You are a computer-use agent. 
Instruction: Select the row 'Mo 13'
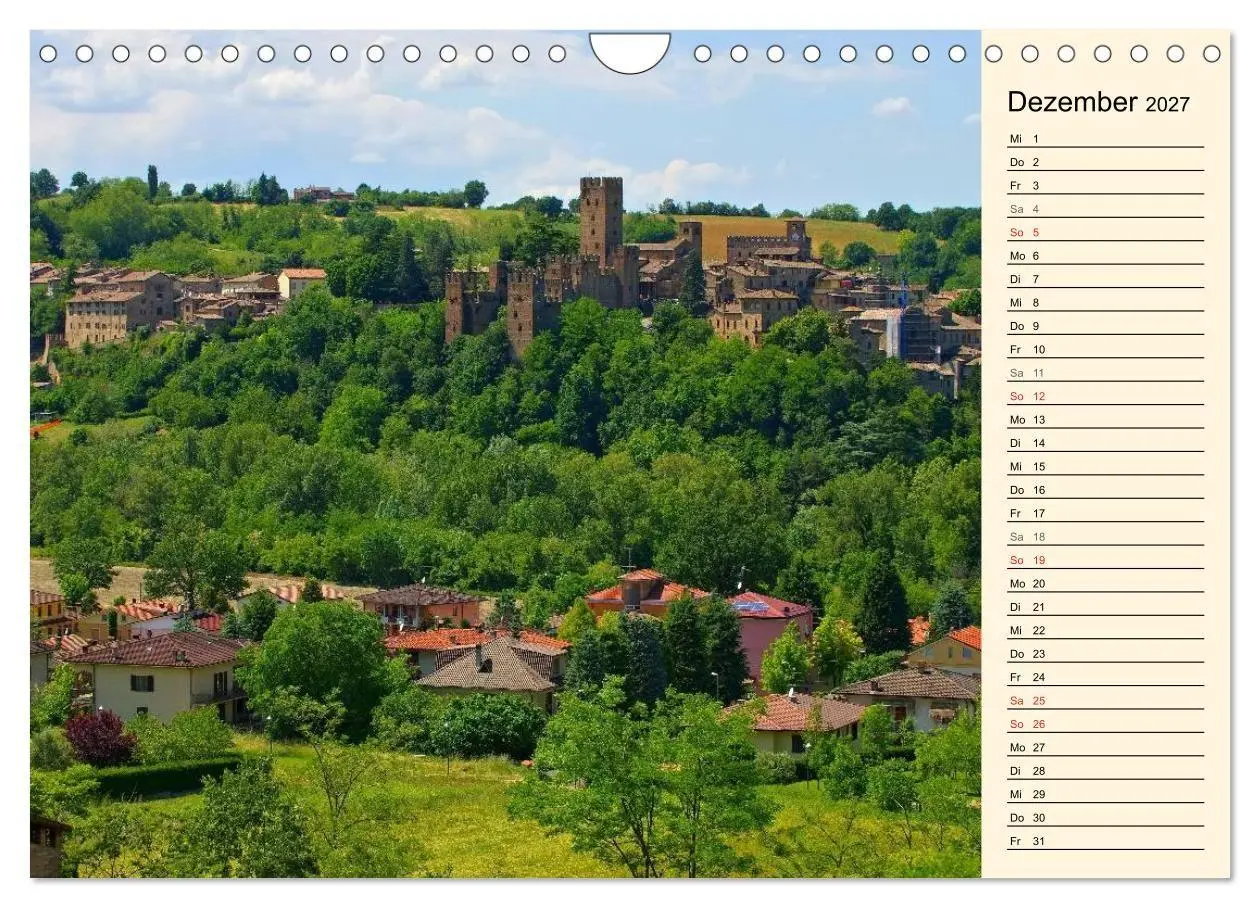pos(1105,419)
